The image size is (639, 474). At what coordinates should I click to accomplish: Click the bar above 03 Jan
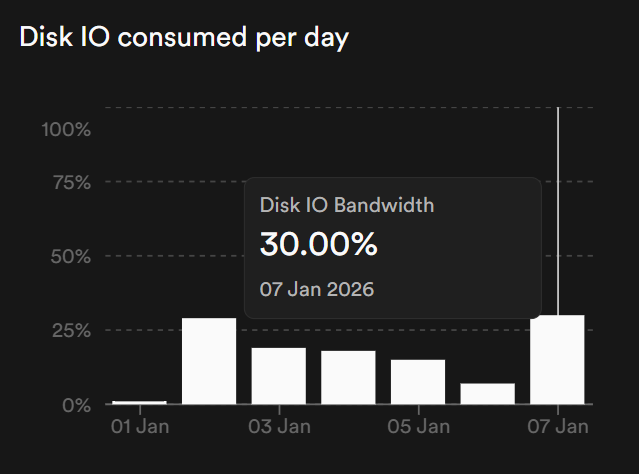279,376
